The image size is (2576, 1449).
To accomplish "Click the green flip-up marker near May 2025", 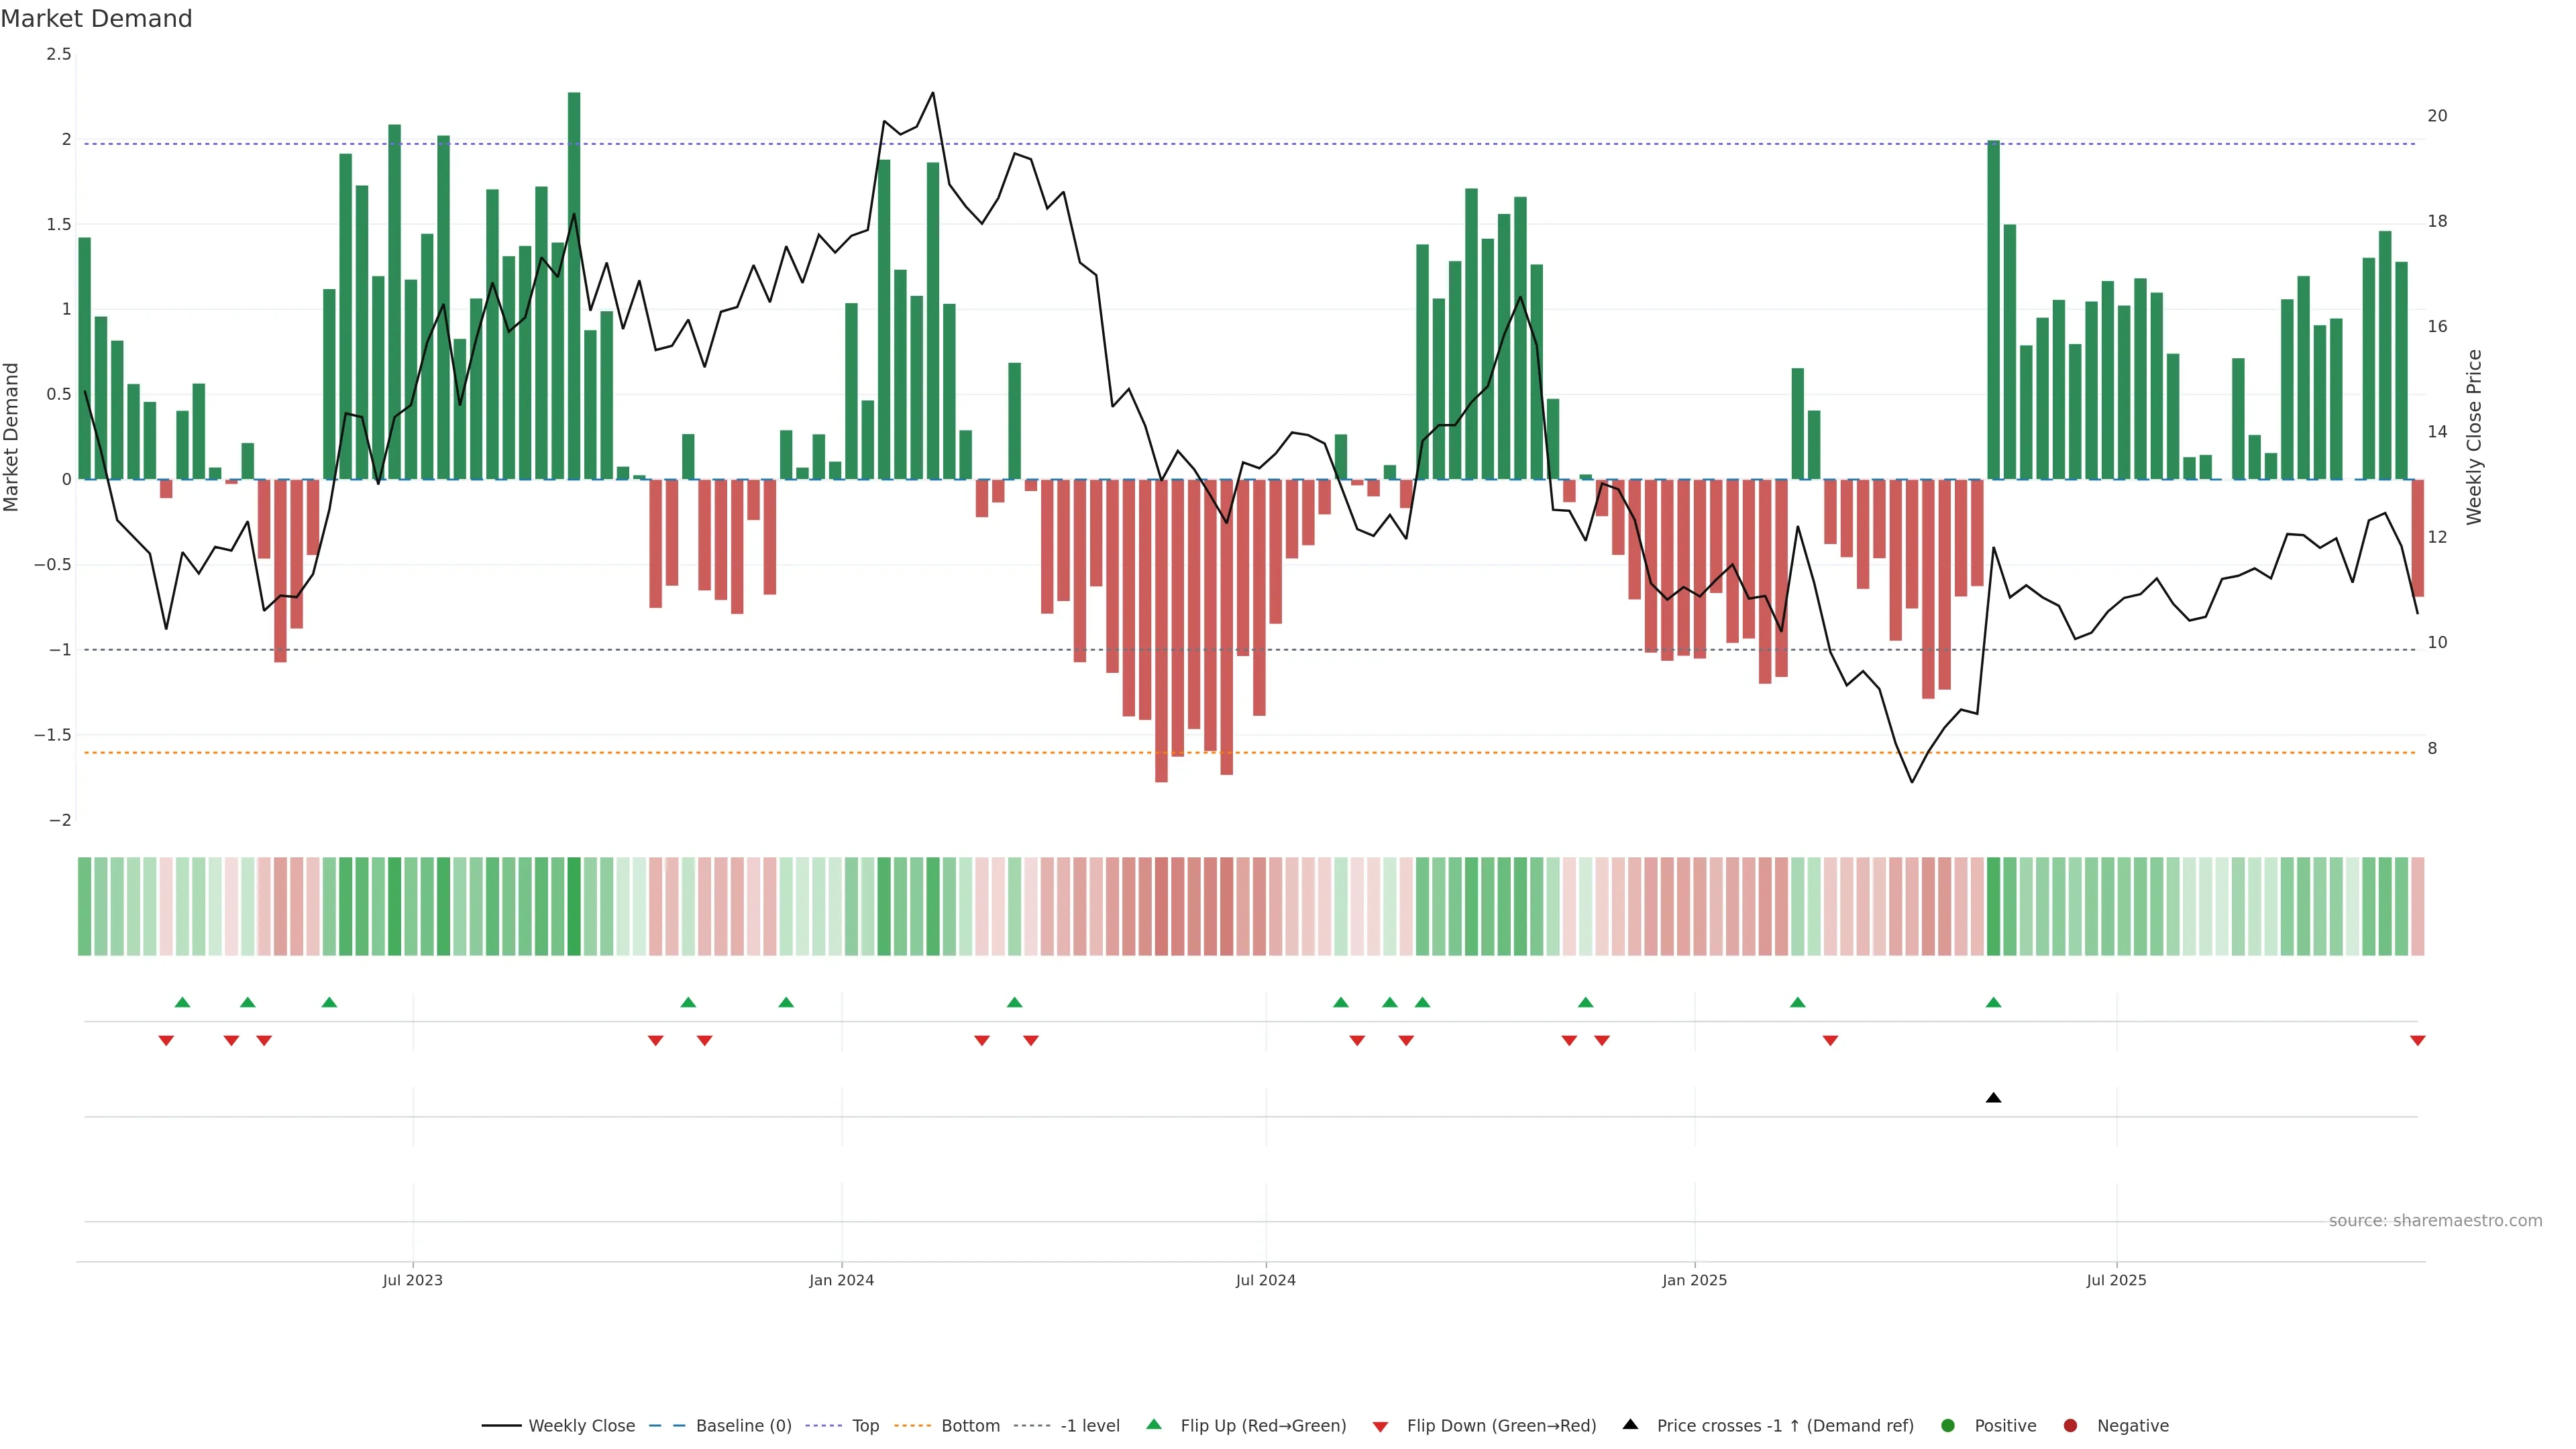I will tap(1993, 1002).
